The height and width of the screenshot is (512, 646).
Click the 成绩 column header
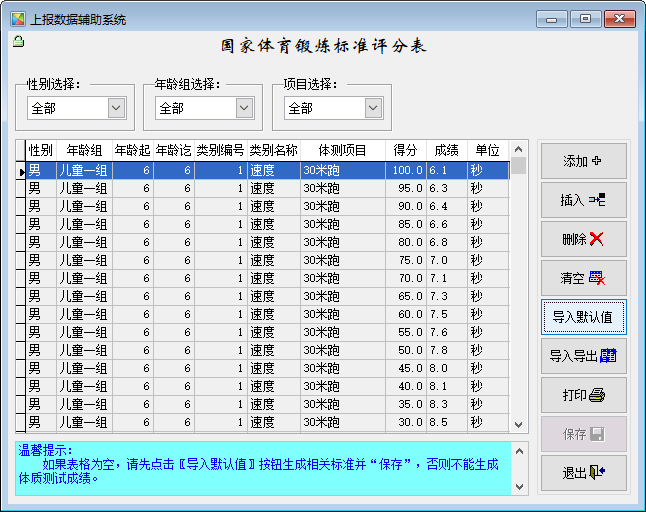(x=447, y=150)
